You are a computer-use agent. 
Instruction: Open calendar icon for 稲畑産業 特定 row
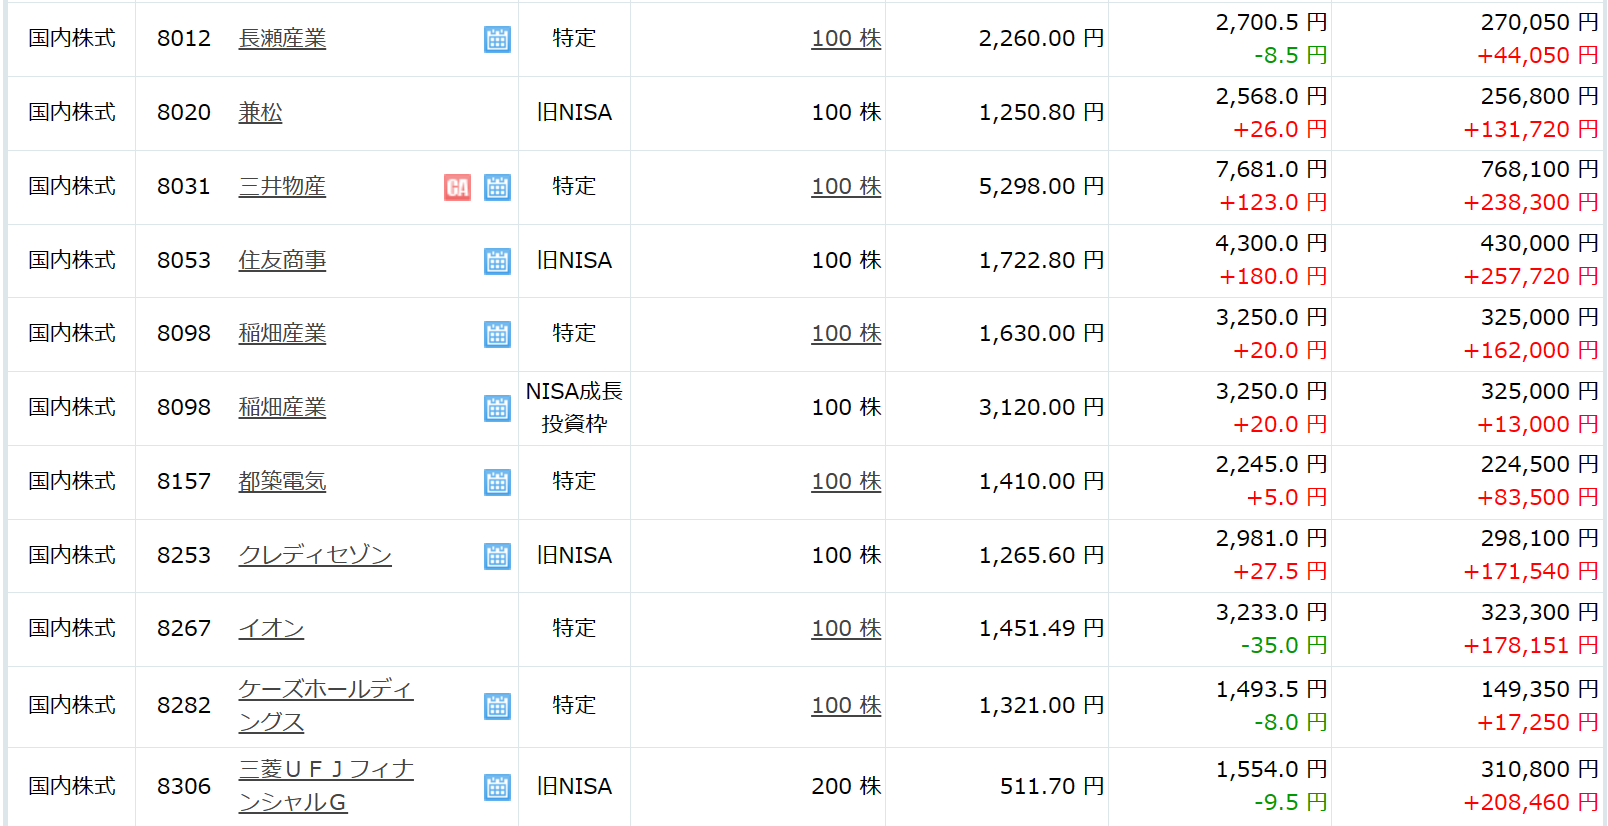pyautogui.click(x=497, y=334)
